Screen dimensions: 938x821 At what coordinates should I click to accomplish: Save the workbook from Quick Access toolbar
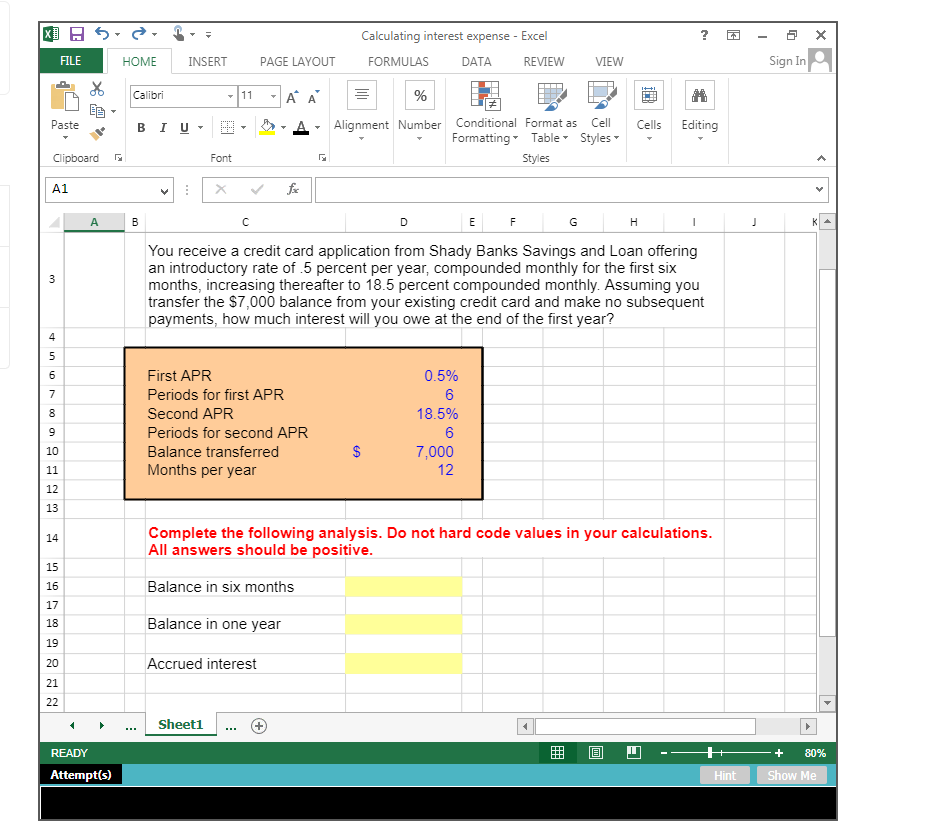coord(77,34)
